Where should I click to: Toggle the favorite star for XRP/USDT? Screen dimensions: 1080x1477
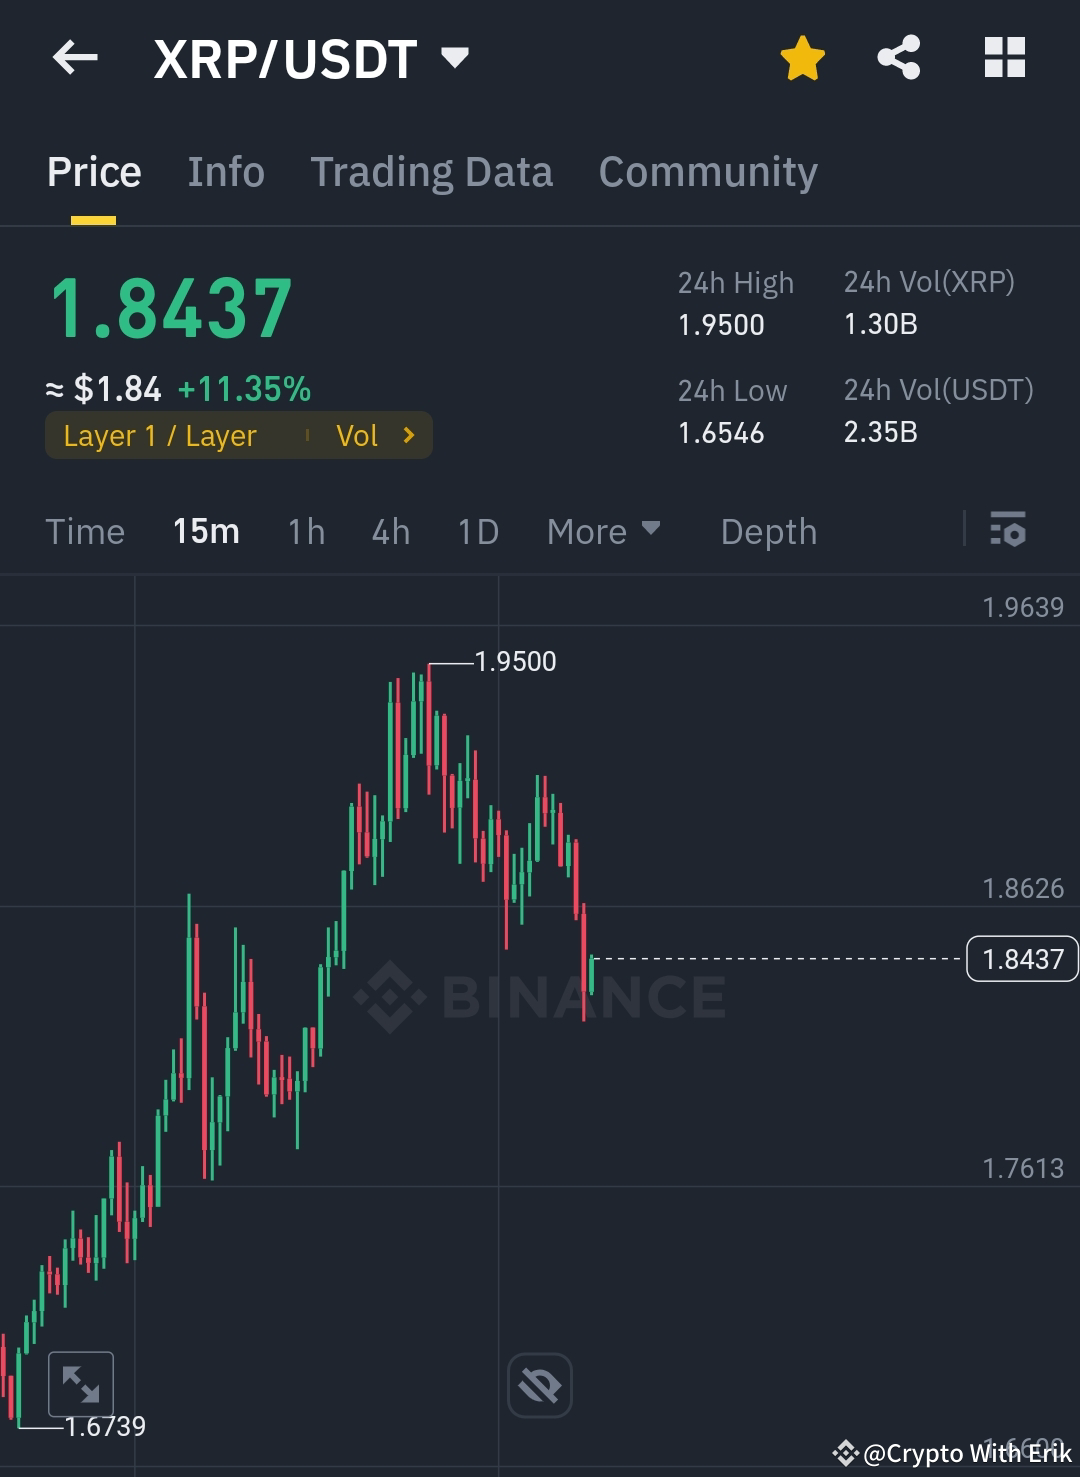pos(802,57)
